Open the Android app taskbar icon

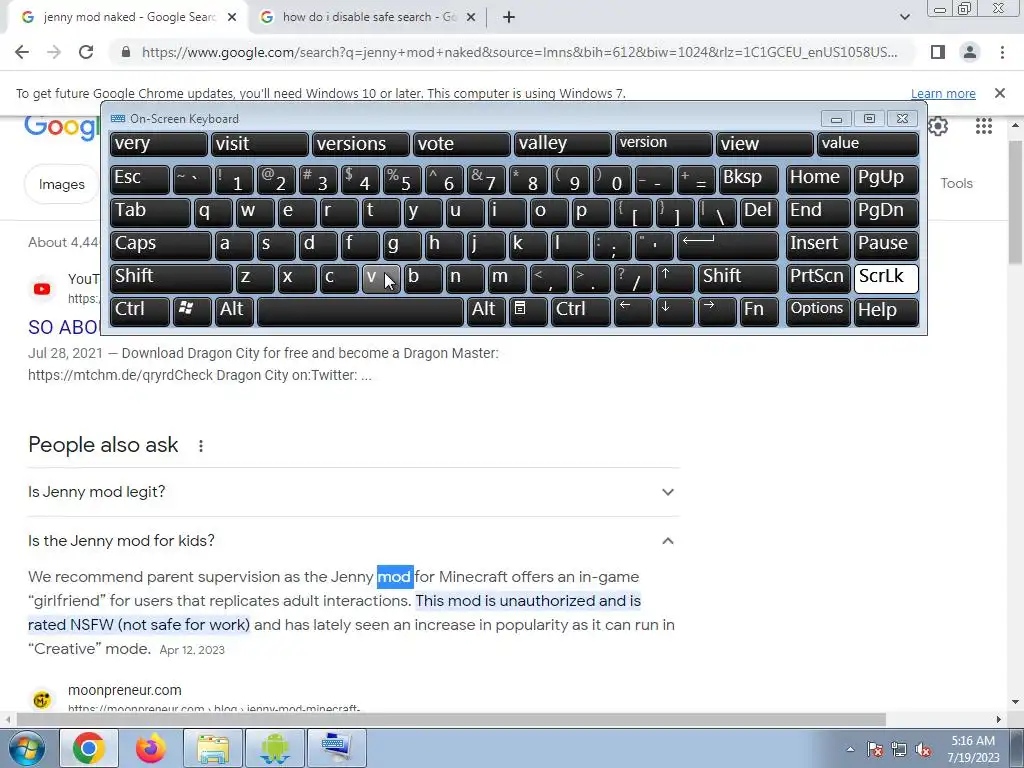[x=274, y=748]
